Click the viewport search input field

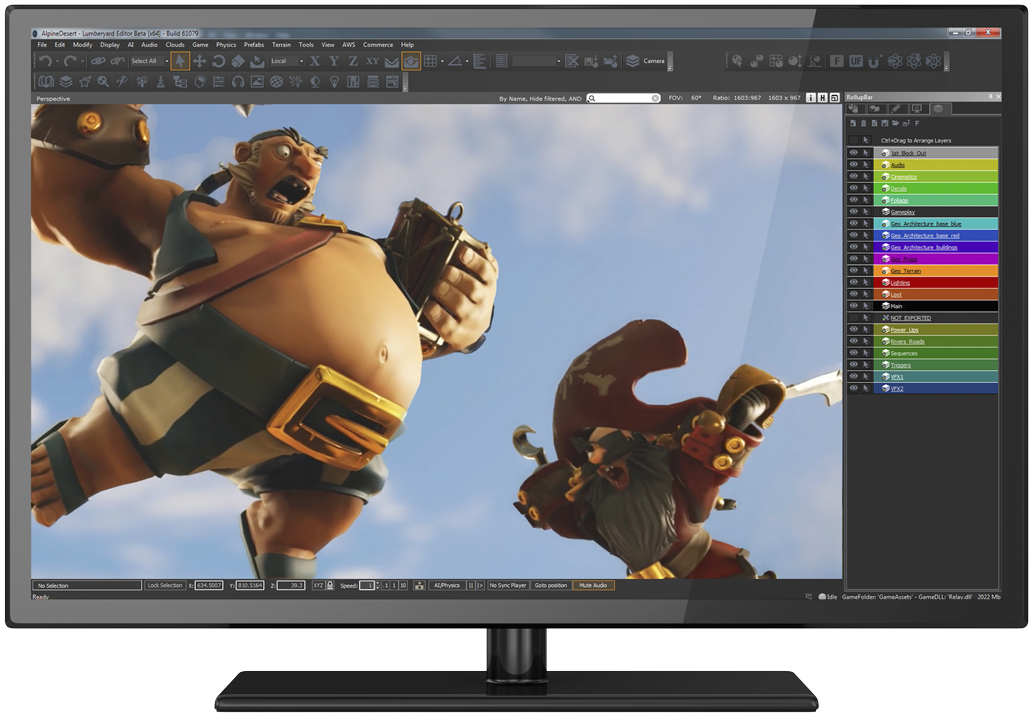coord(624,98)
